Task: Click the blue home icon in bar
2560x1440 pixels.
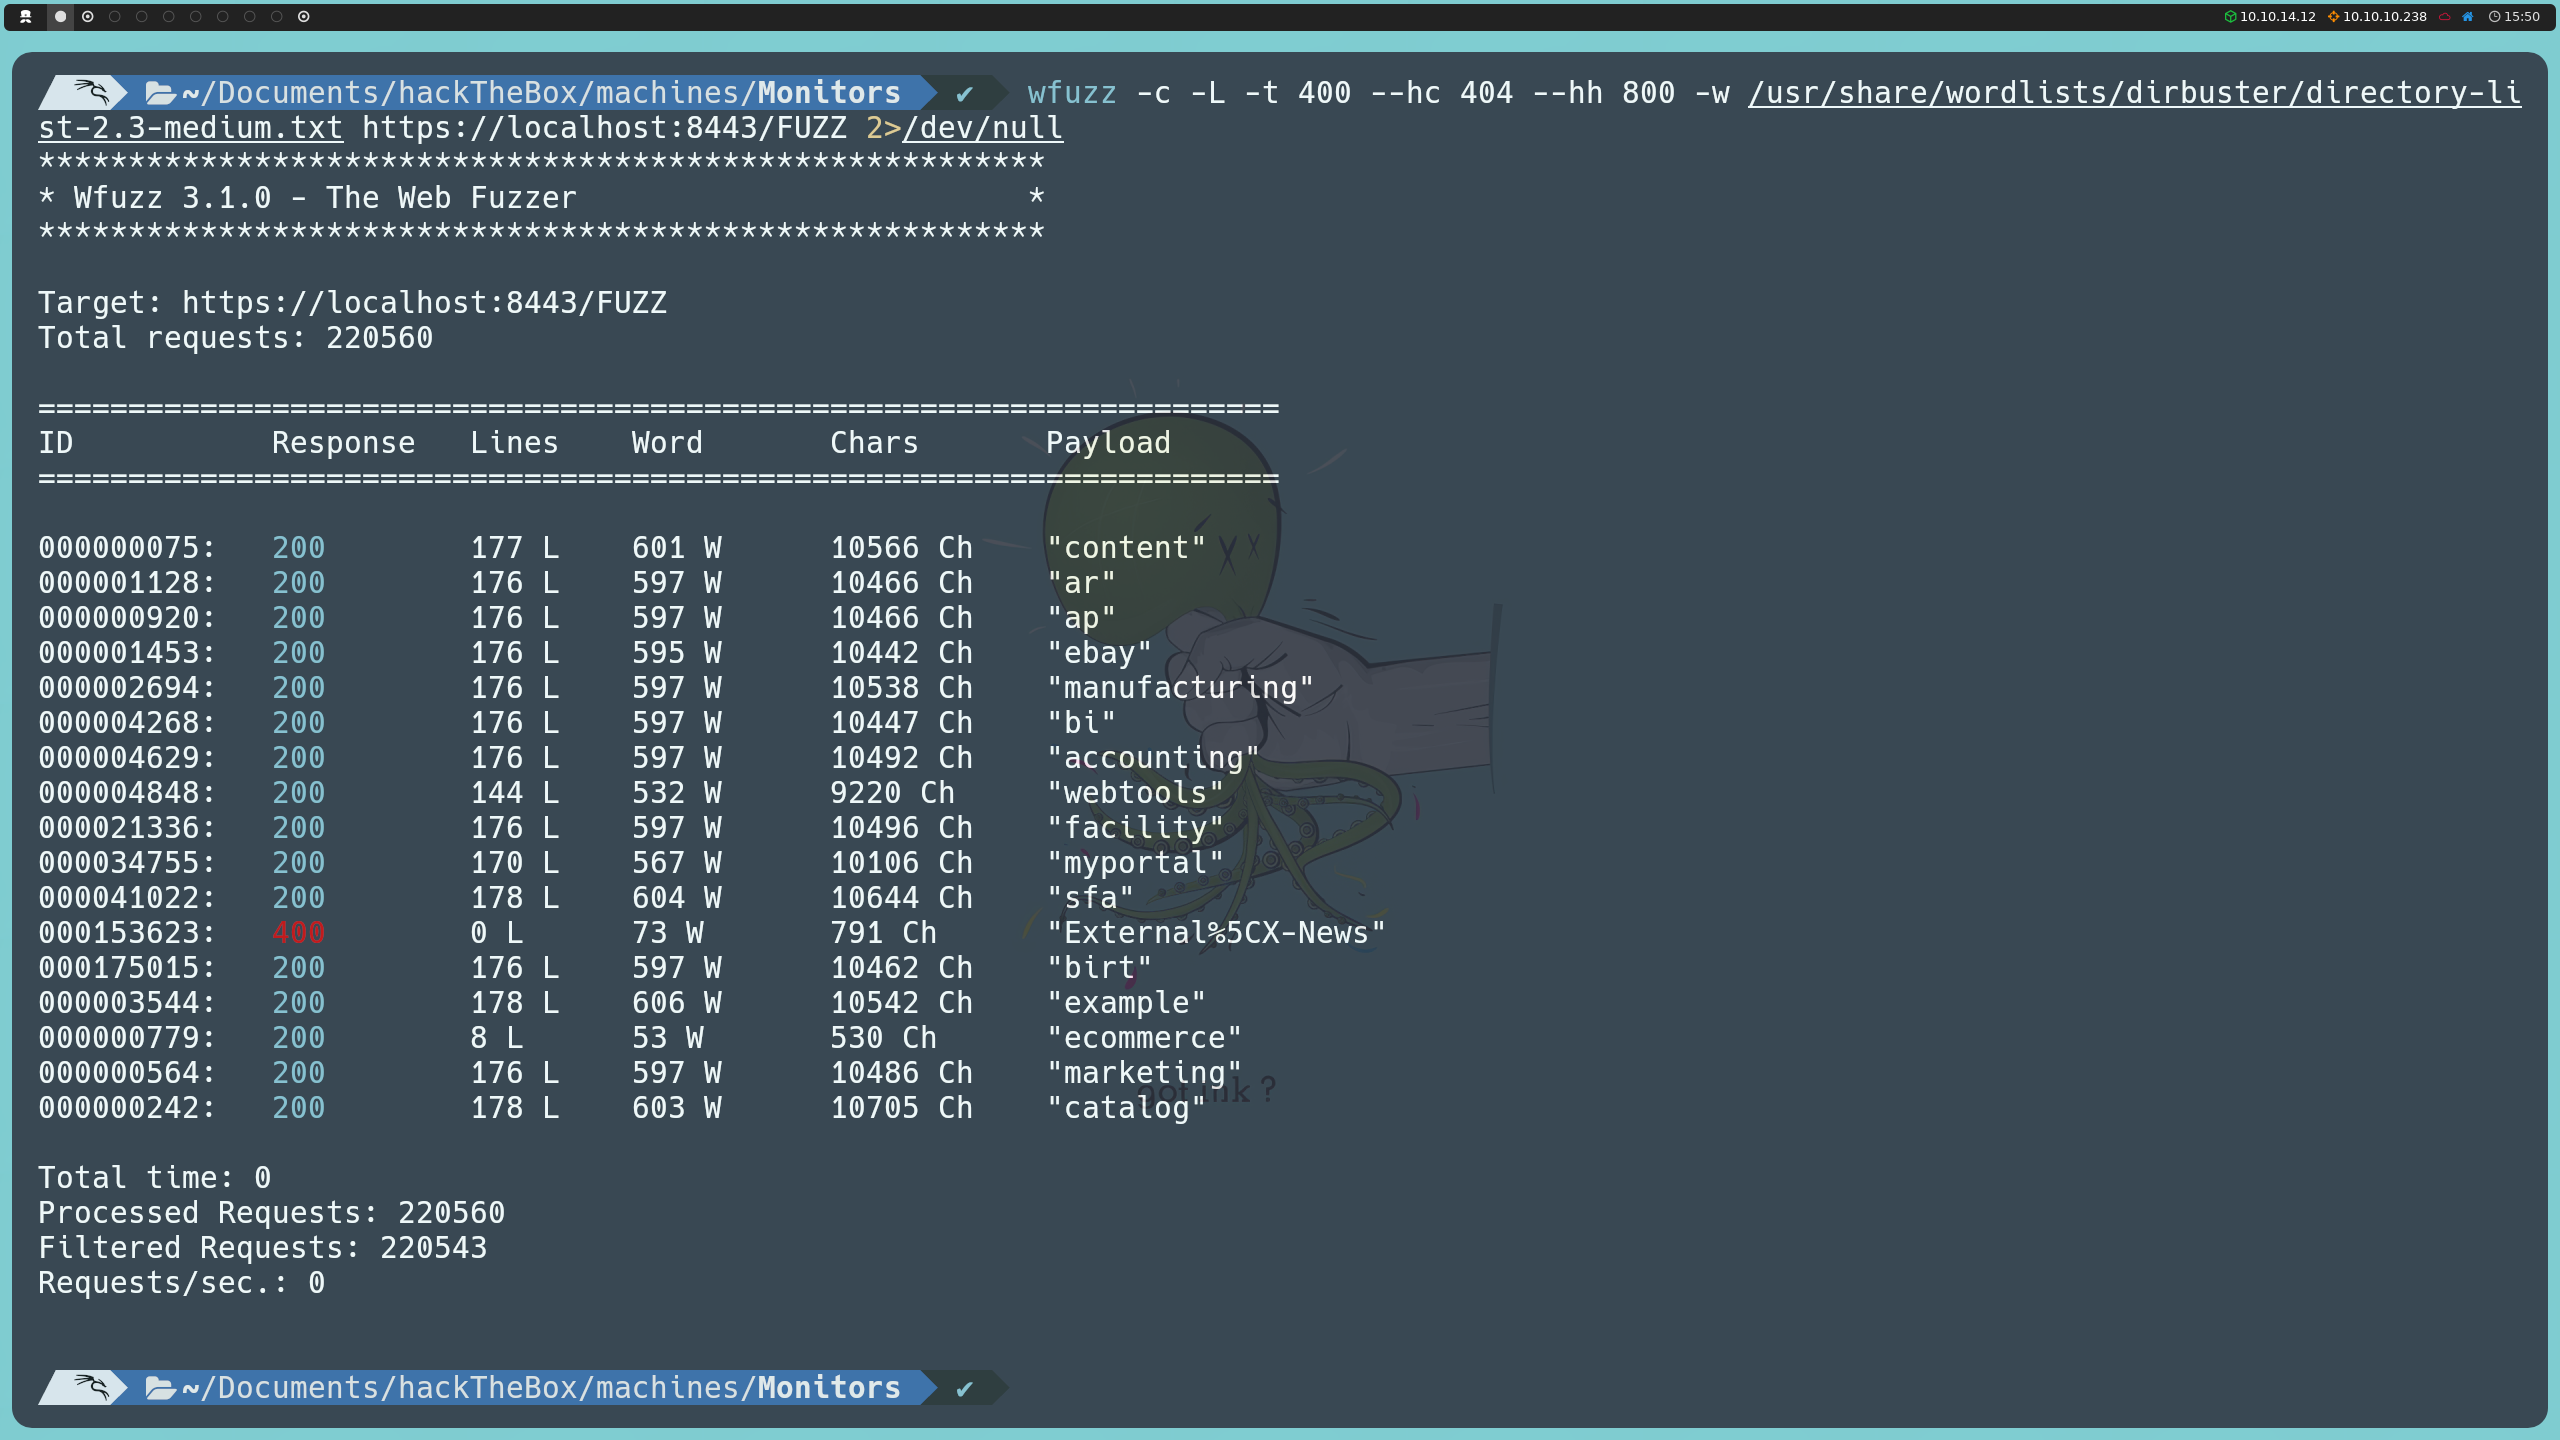Action: point(2468,16)
